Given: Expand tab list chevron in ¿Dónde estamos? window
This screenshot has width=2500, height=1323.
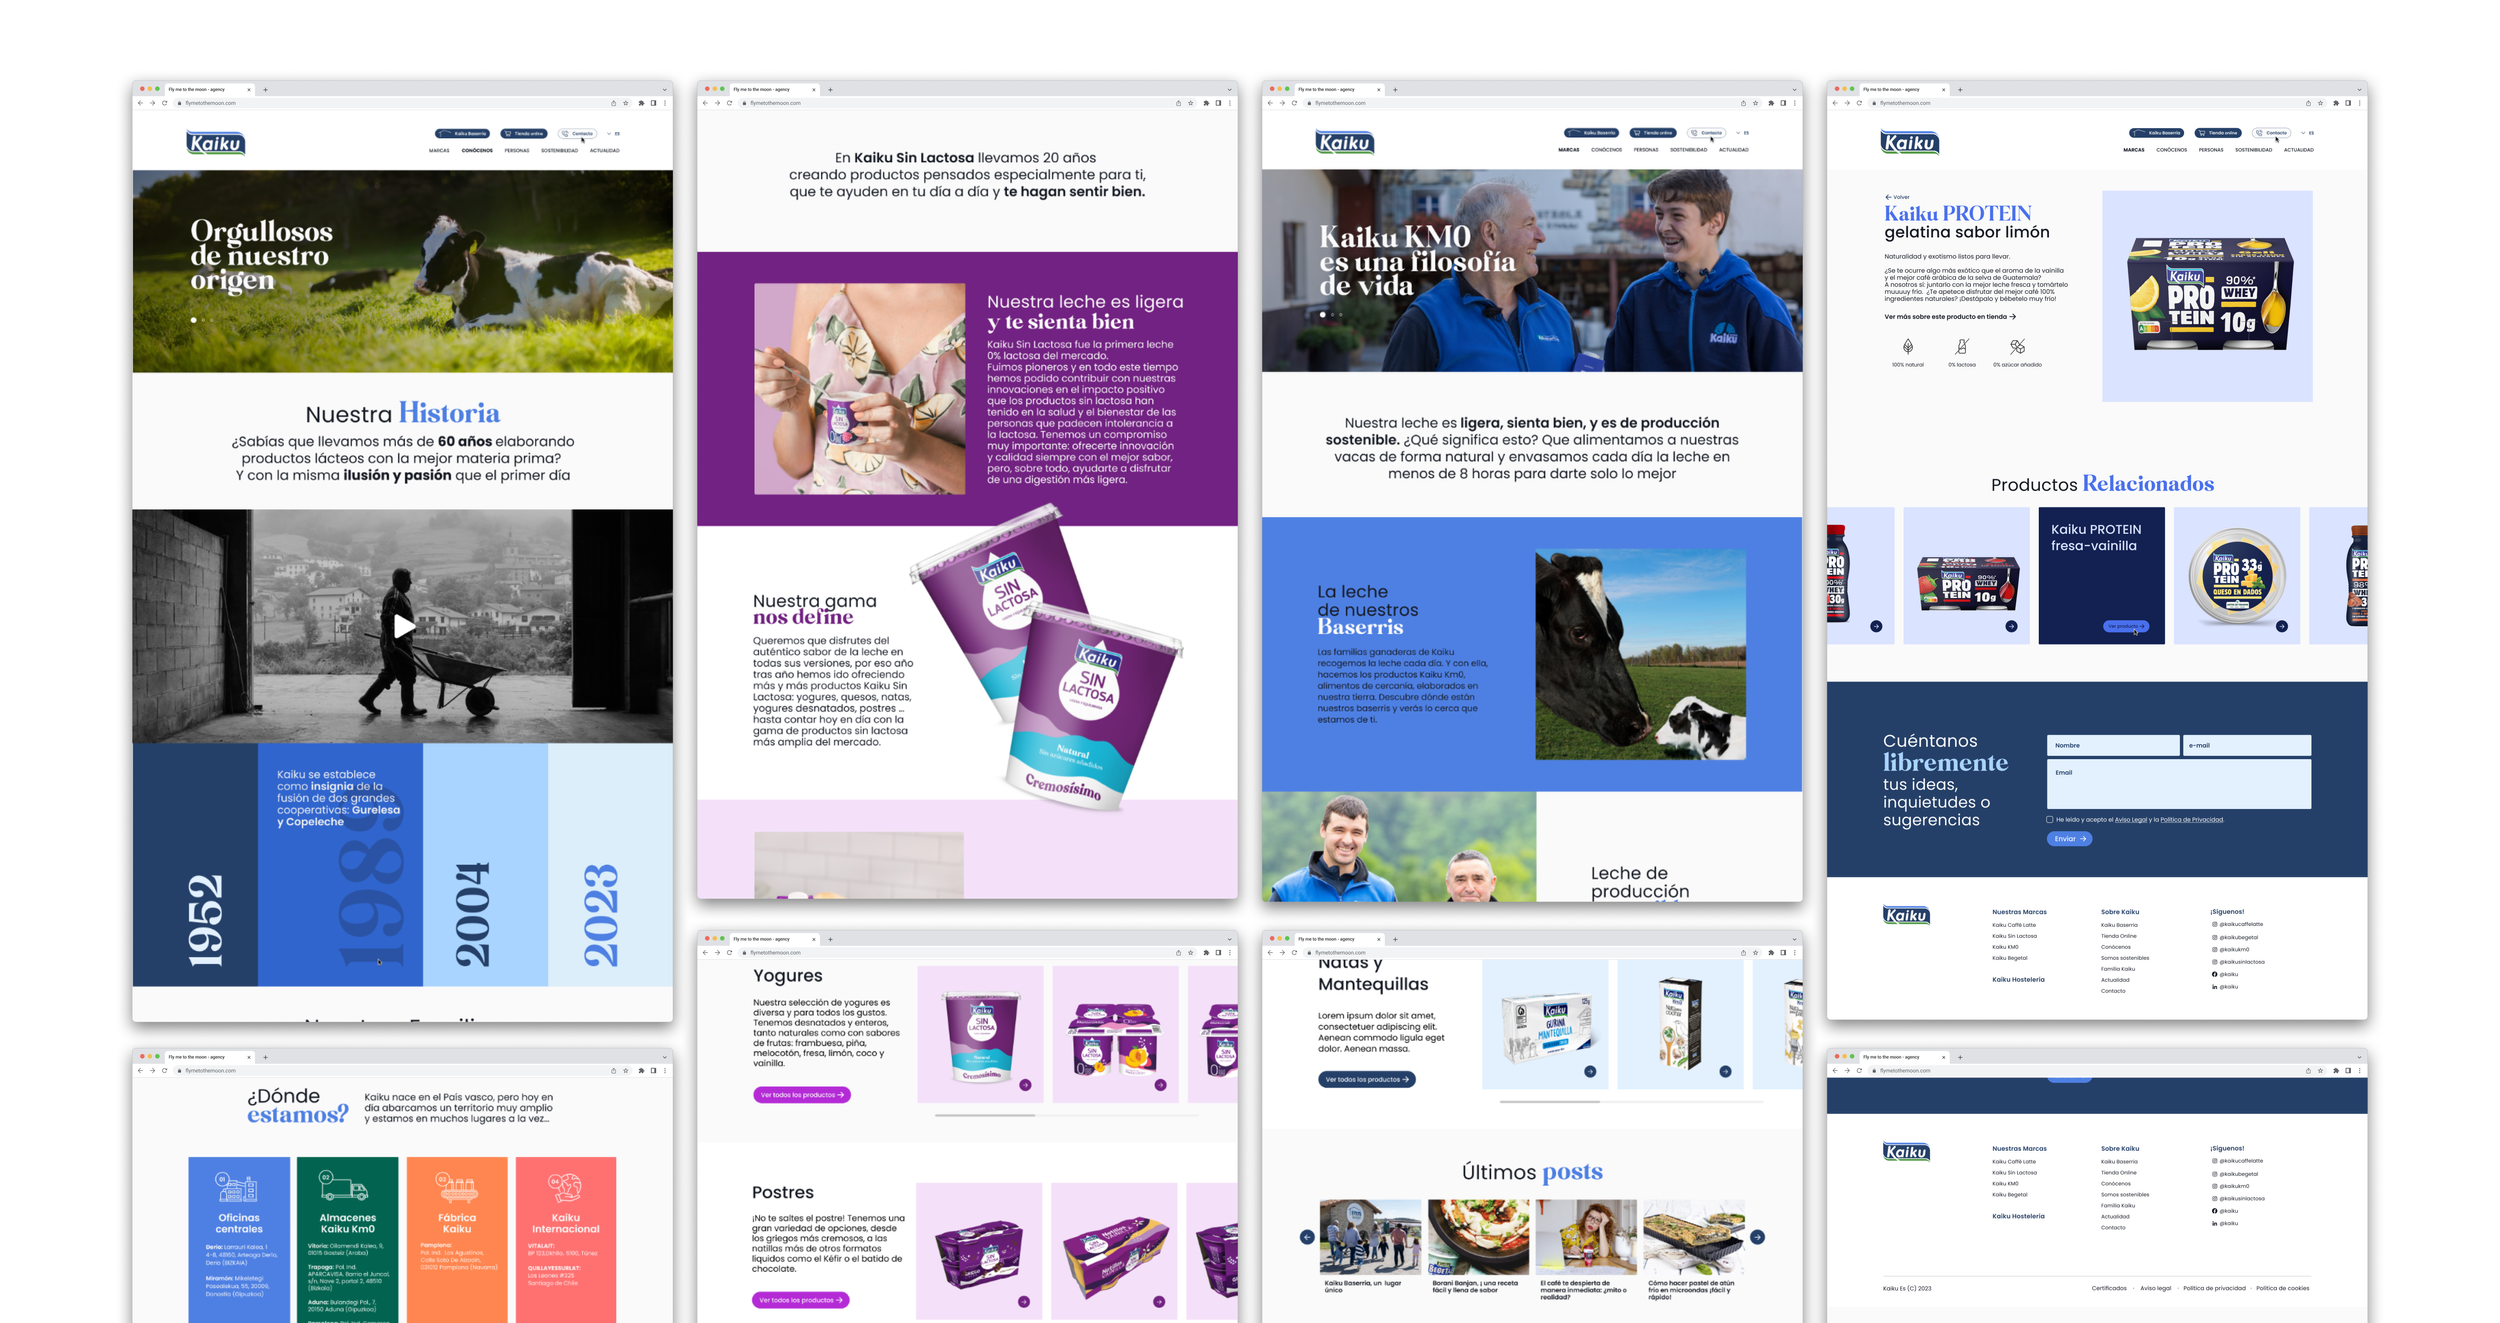Looking at the screenshot, I should pos(664,1057).
